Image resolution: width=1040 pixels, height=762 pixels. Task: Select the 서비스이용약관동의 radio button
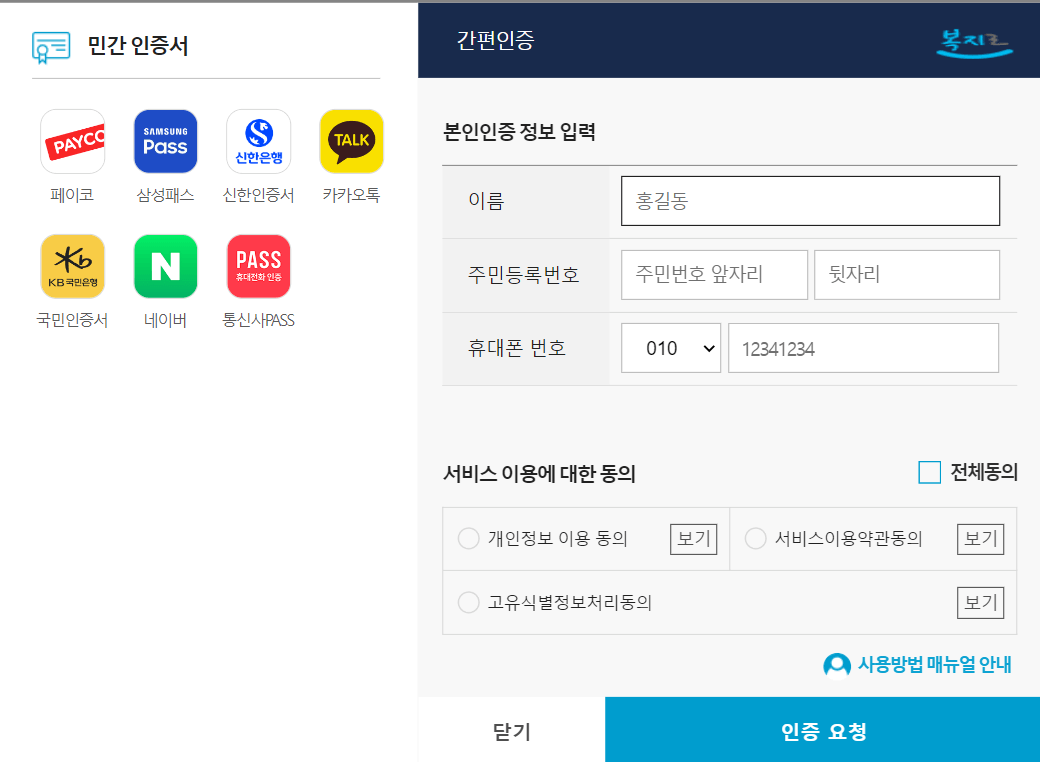pos(756,538)
